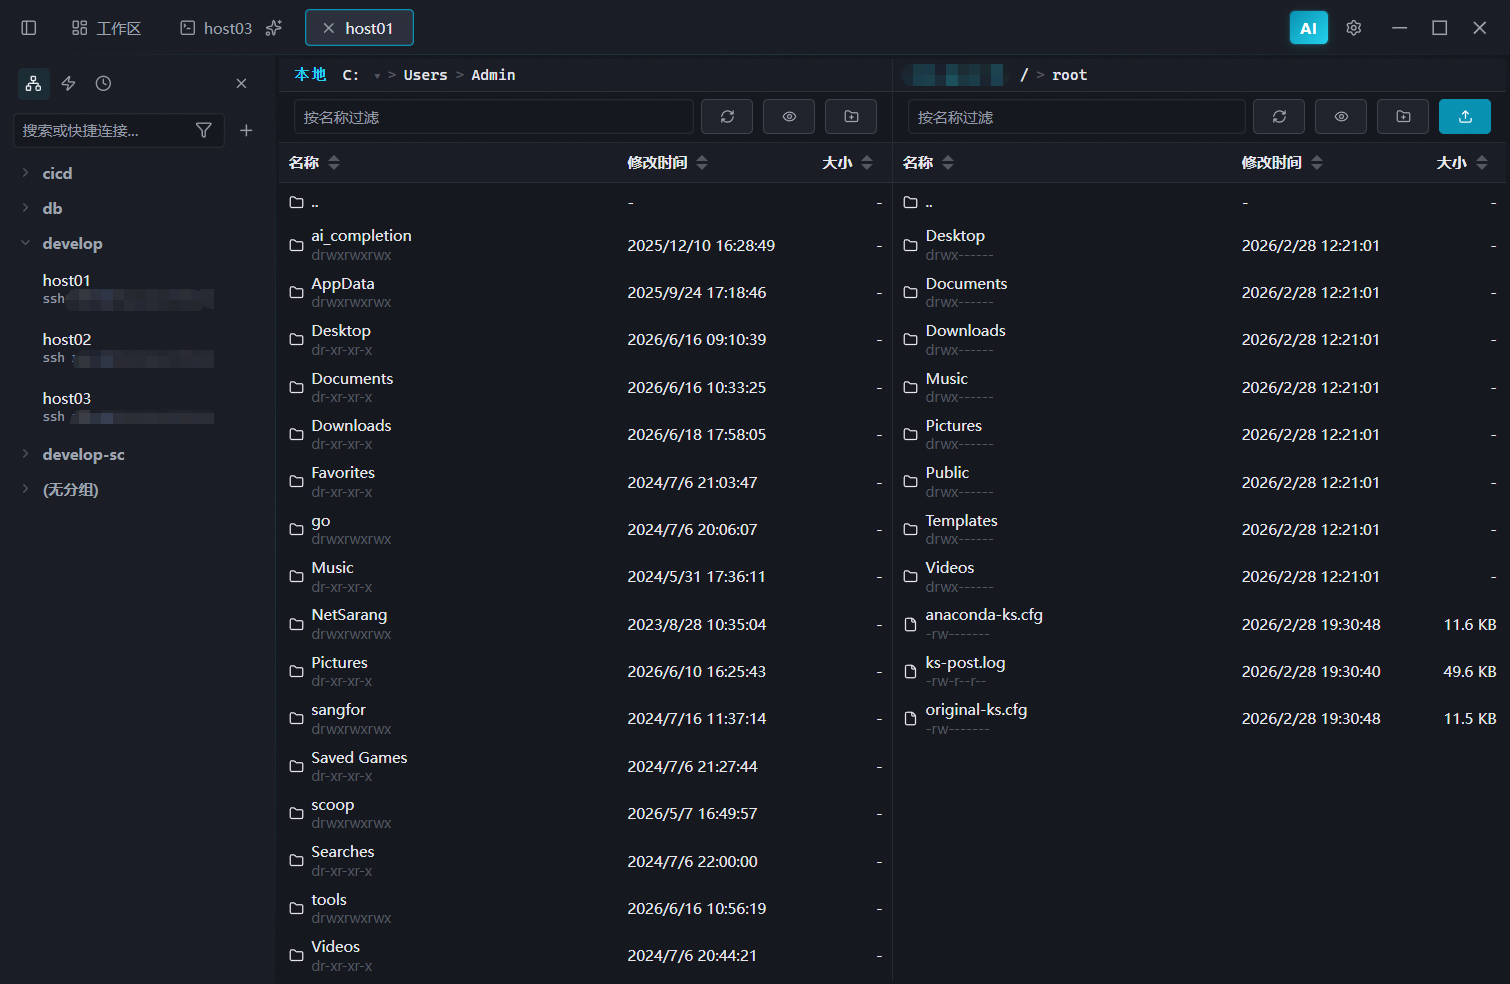Focus the local 按名称过滤 filter field
The width and height of the screenshot is (1510, 984).
[493, 117]
